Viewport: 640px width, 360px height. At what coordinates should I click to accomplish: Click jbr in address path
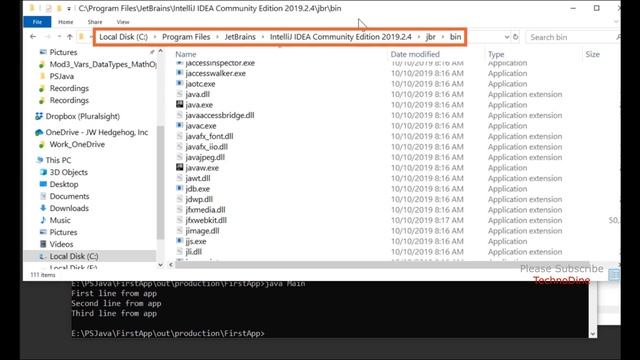pos(431,37)
